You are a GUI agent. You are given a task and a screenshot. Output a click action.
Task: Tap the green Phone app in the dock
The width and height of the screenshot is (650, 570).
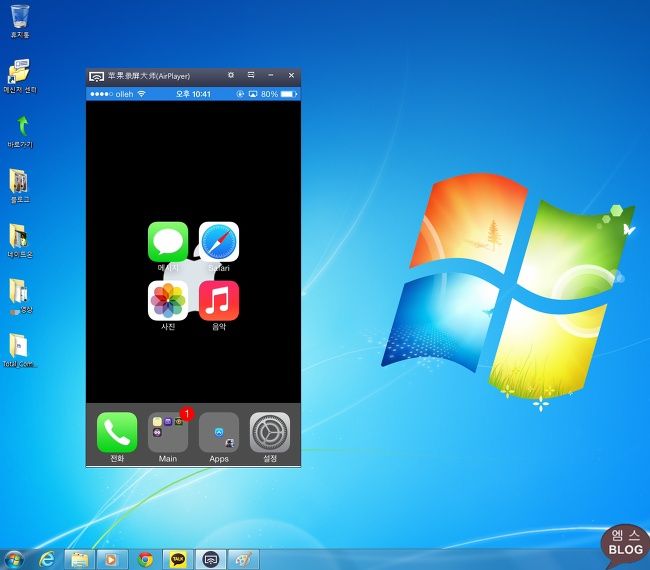click(x=117, y=432)
